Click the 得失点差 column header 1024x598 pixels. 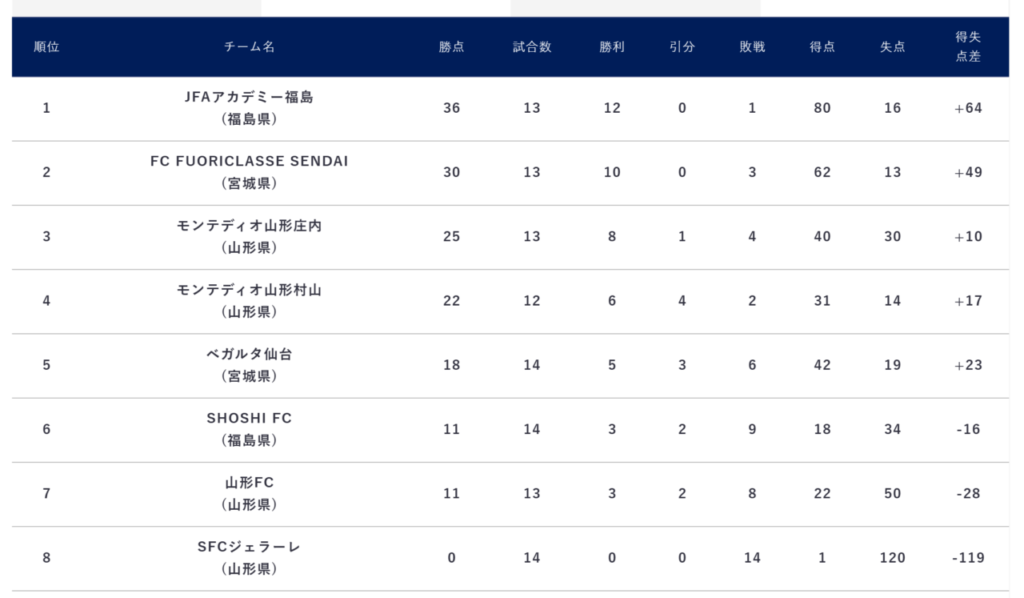click(x=968, y=47)
